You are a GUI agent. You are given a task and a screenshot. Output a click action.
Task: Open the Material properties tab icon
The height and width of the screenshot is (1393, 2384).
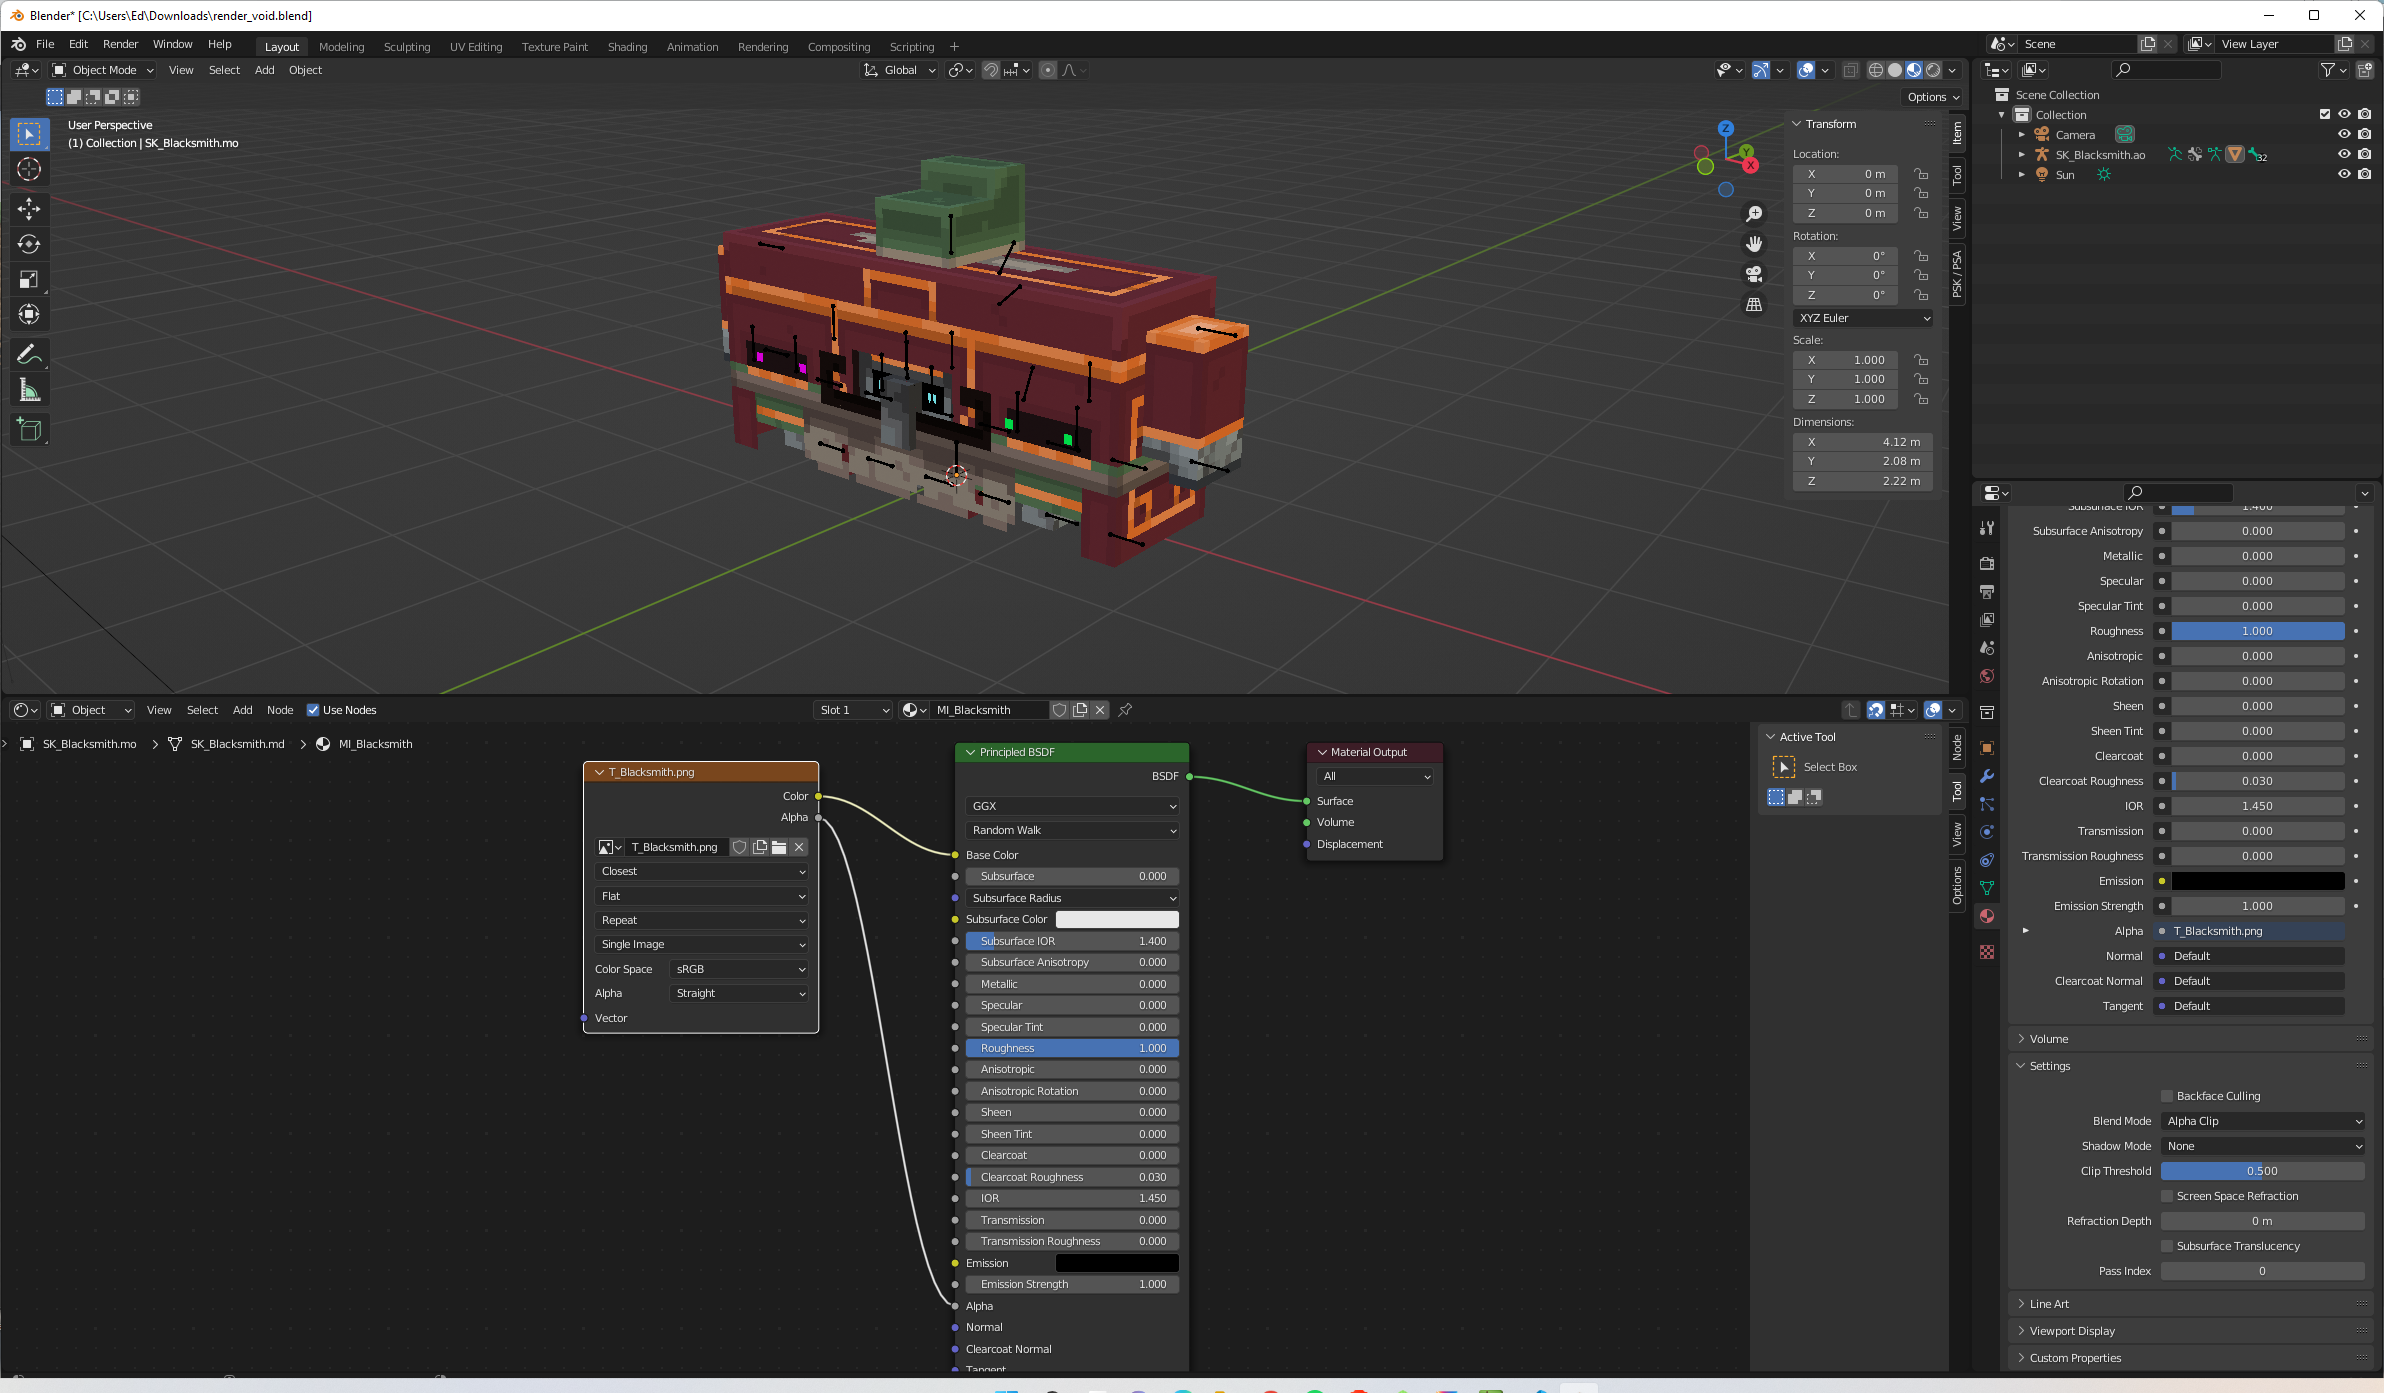1987,916
